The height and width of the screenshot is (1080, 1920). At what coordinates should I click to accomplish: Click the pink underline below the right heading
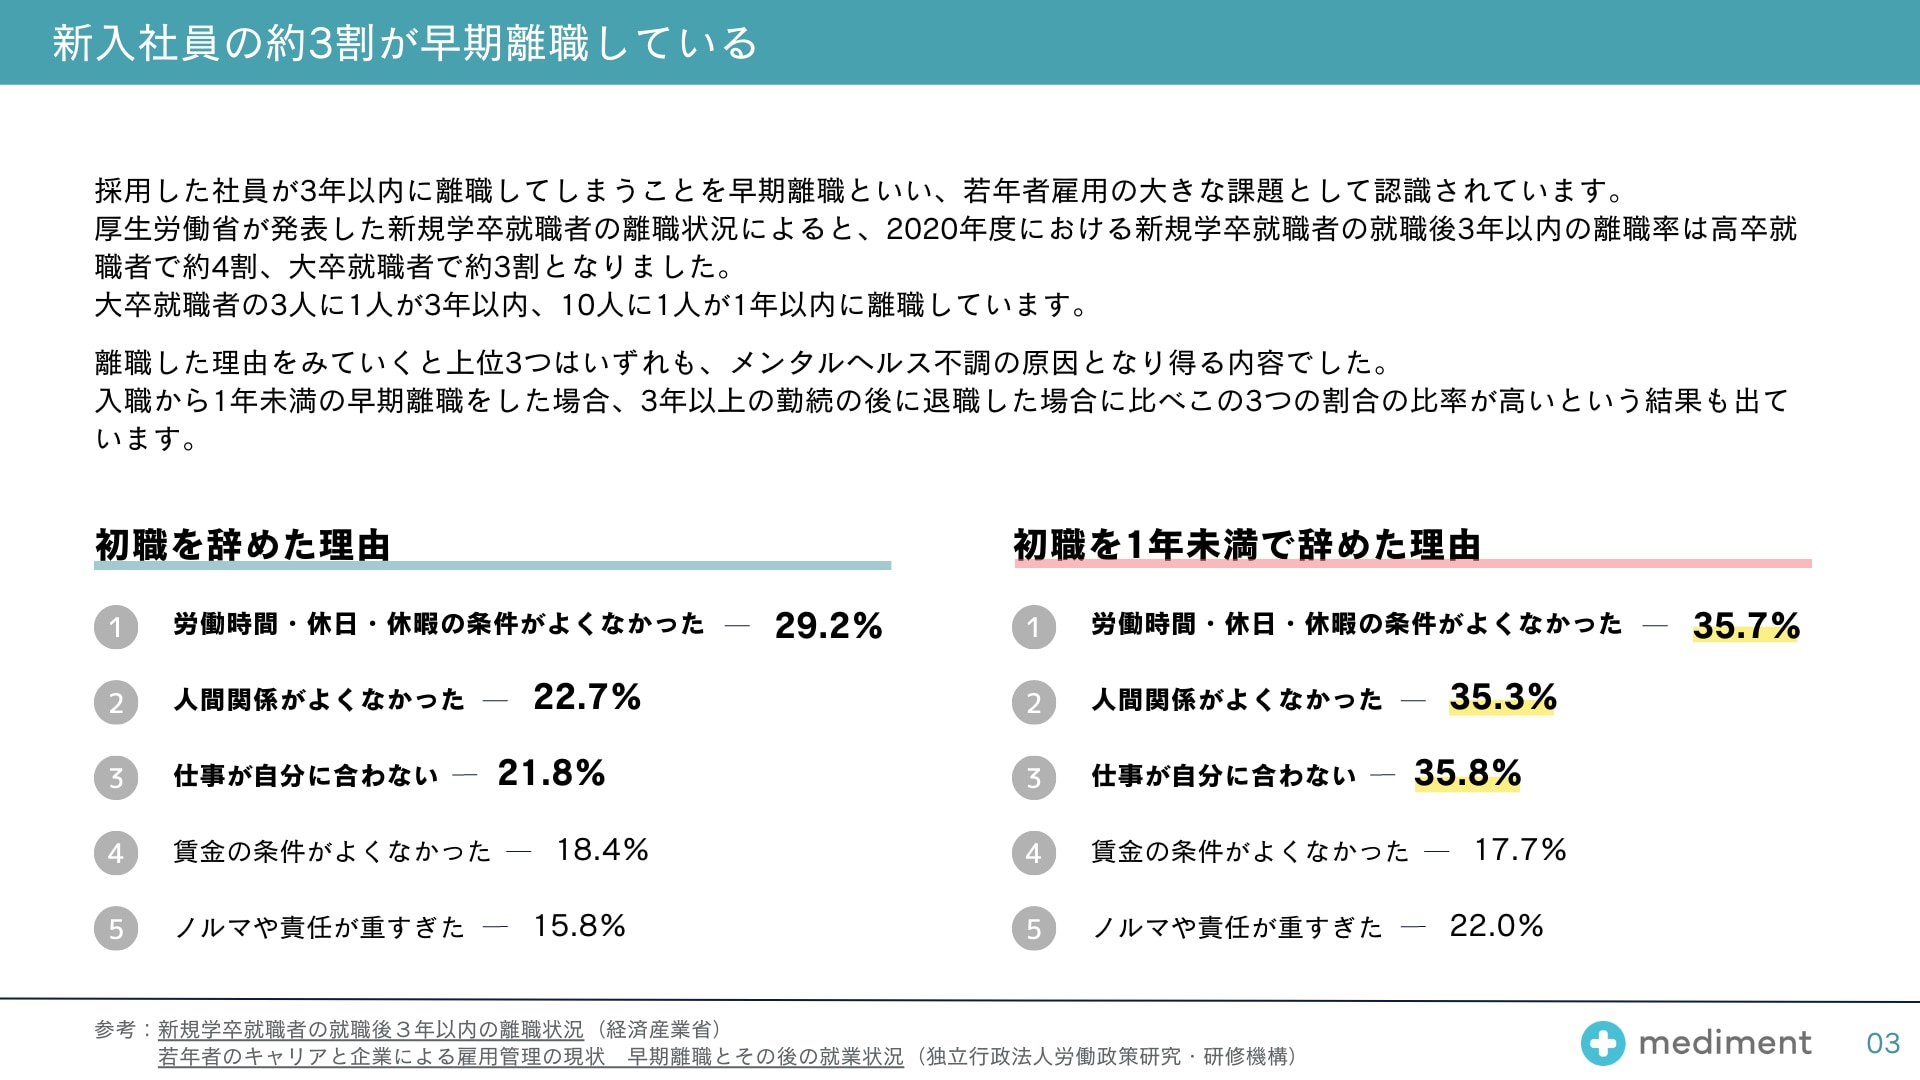pyautogui.click(x=1413, y=564)
